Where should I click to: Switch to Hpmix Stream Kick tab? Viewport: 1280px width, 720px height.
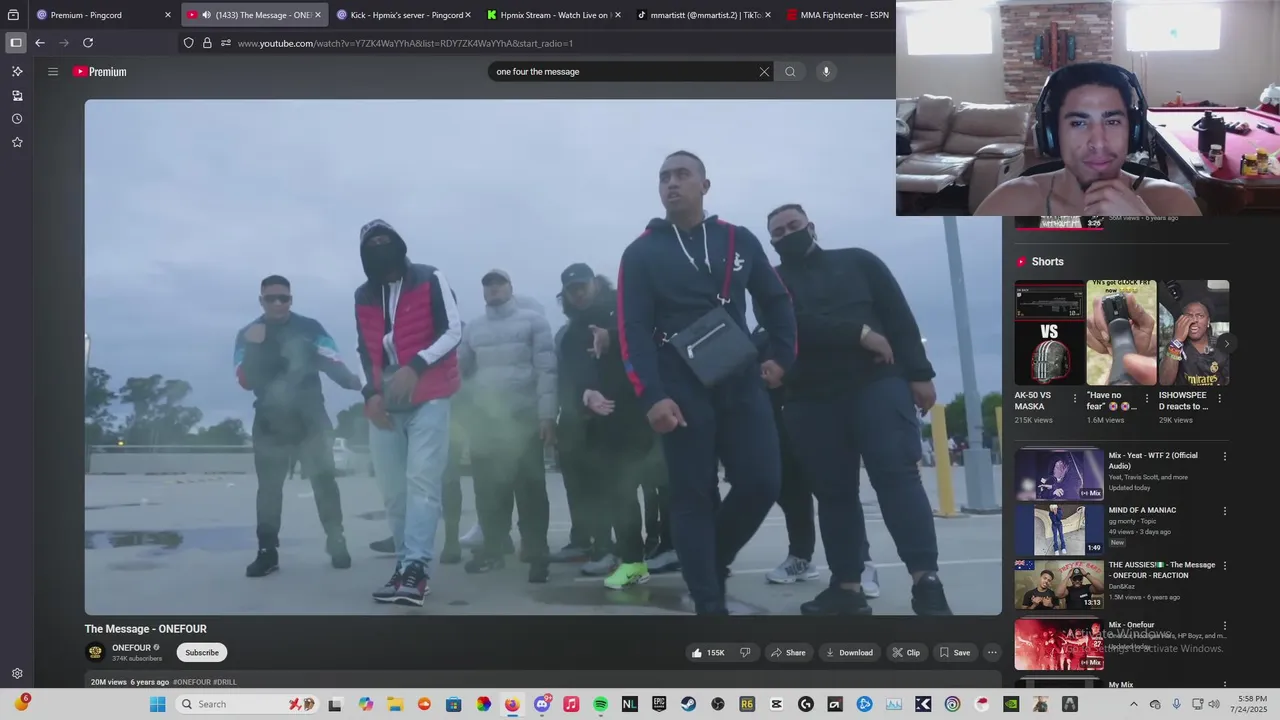click(553, 15)
